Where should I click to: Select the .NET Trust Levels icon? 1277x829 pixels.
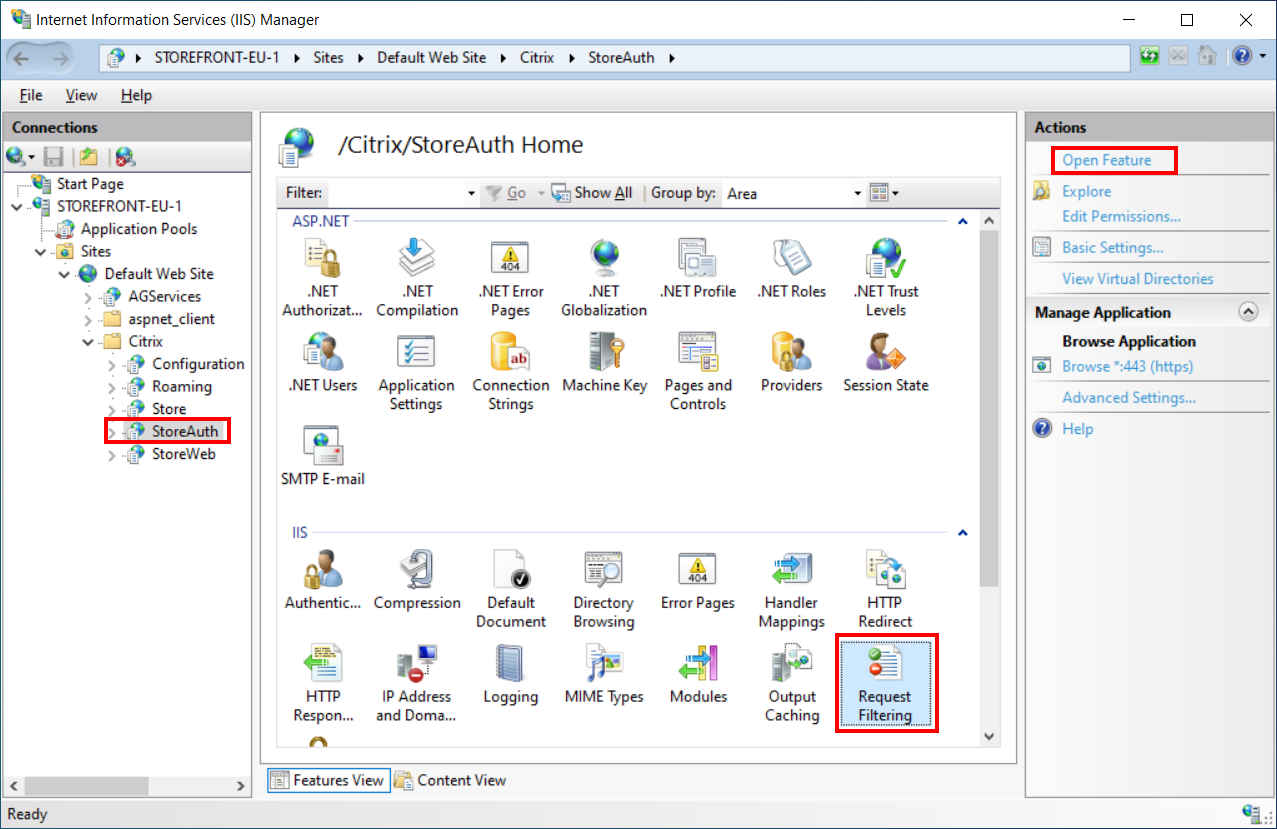[886, 278]
